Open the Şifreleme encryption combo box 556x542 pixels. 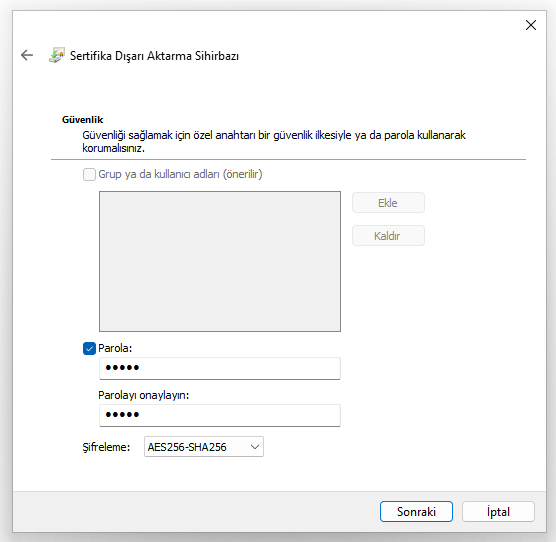click(204, 447)
